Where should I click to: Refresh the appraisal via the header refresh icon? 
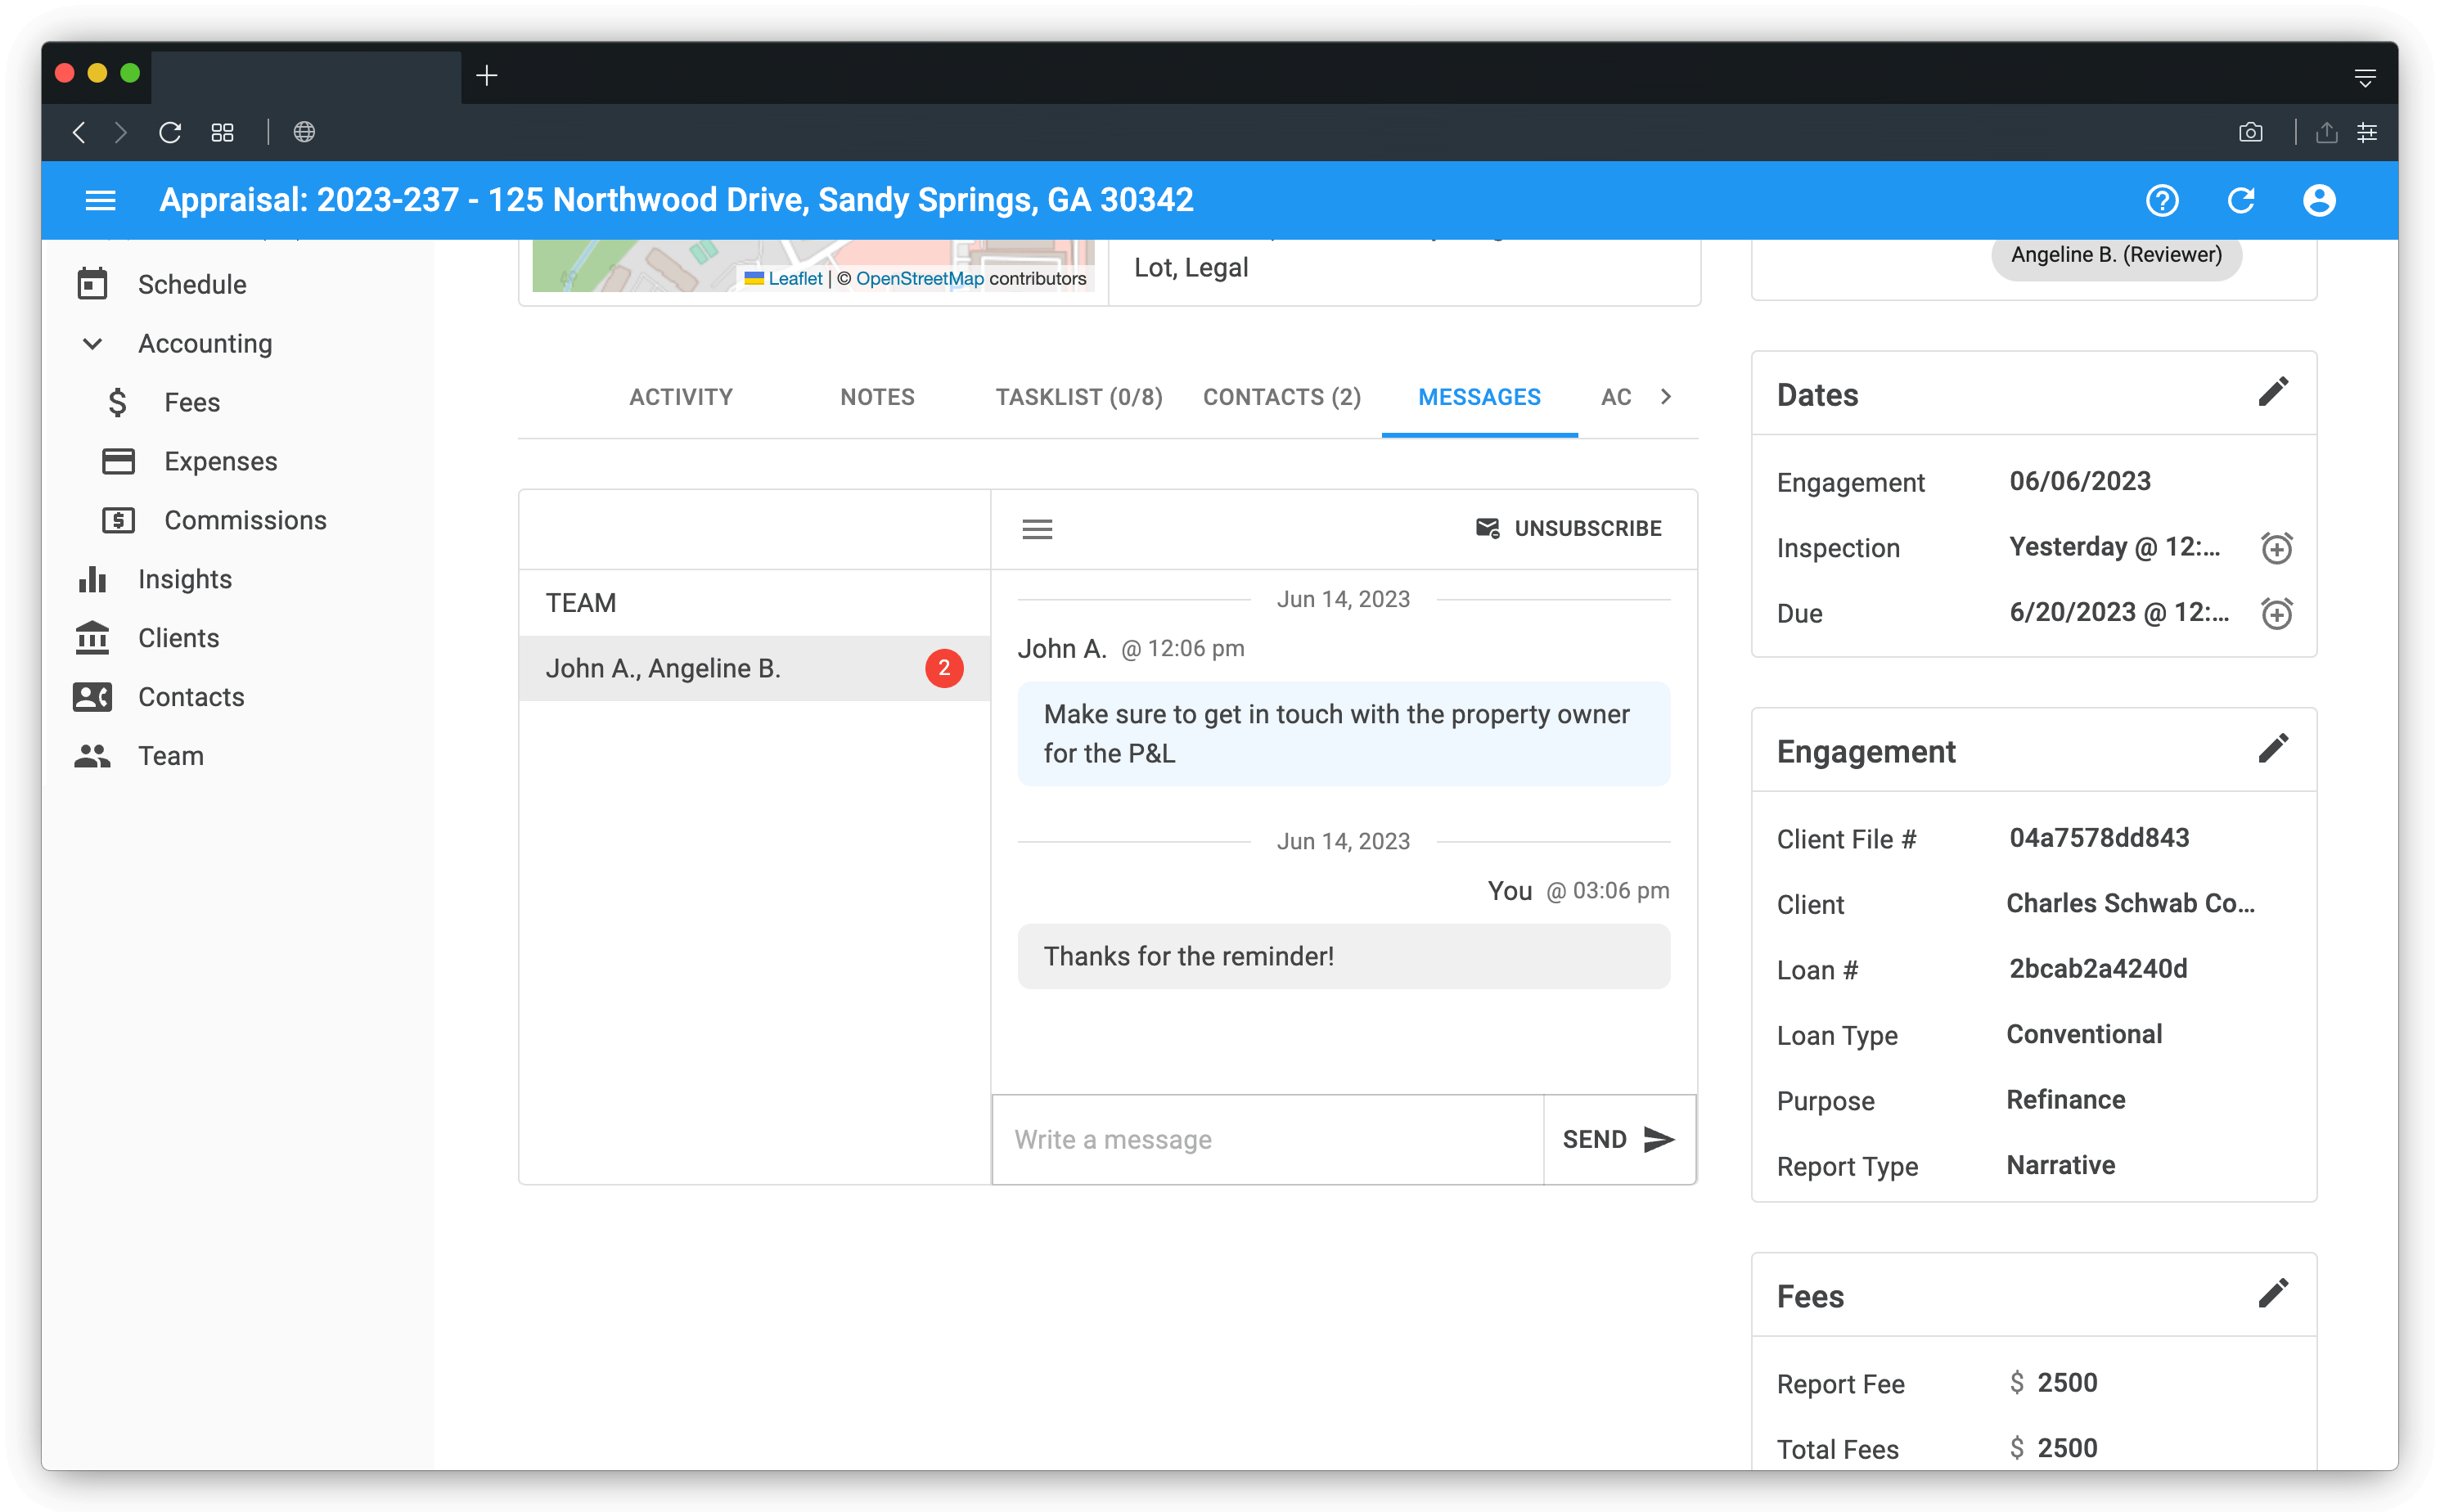pos(2241,200)
